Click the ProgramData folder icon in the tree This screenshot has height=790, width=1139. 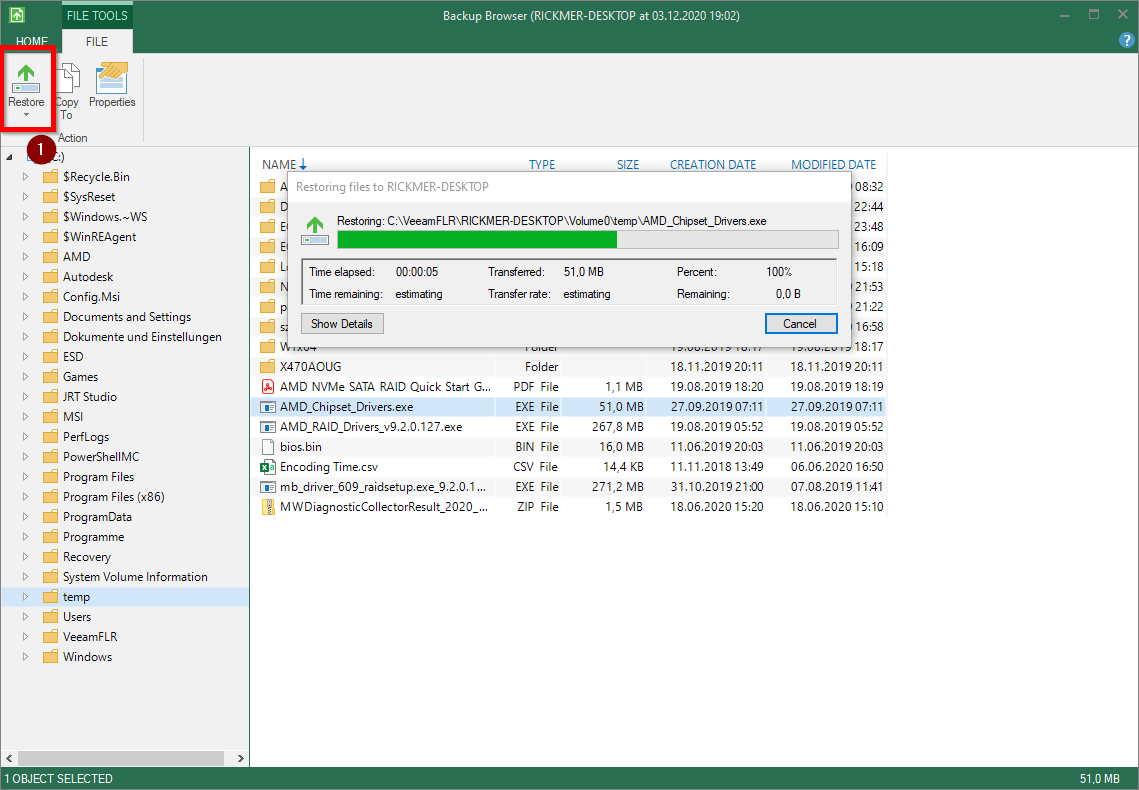pos(50,517)
